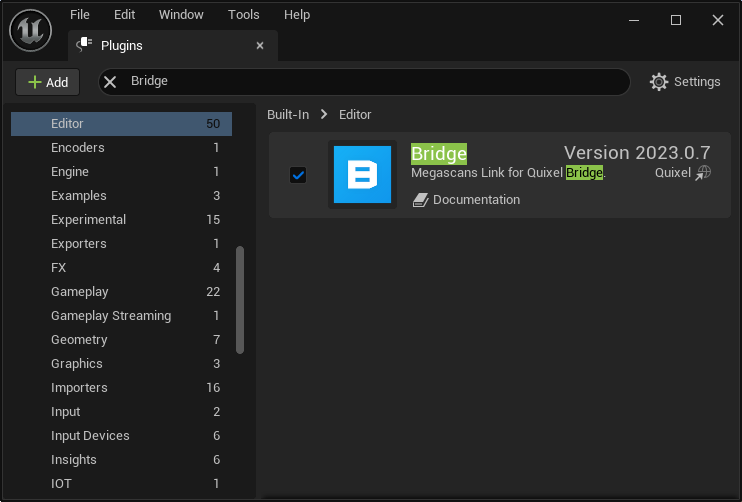Click the breadcrumb chevron after Built-In
Screen dimensions: 742x502
pyautogui.click(x=324, y=115)
